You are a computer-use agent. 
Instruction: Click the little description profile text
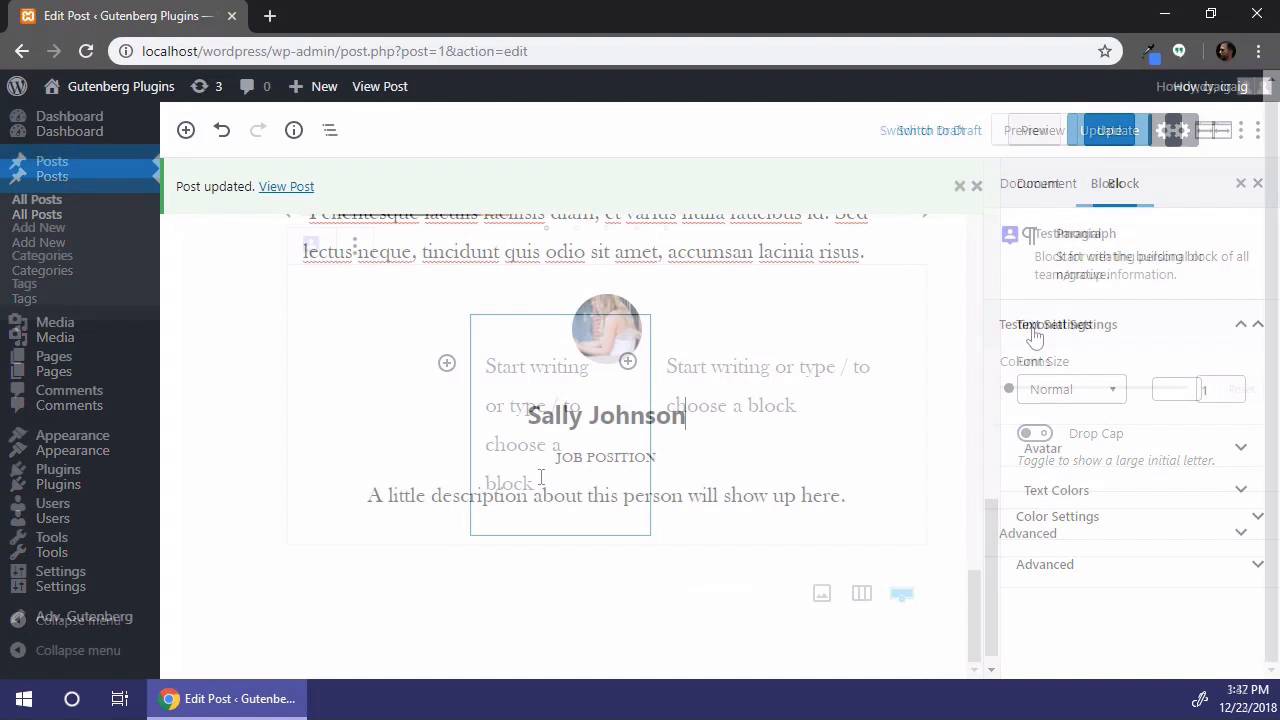606,495
